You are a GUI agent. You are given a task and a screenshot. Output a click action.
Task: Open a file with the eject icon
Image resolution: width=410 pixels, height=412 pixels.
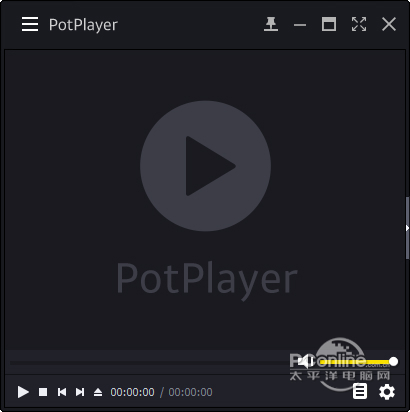(98, 392)
